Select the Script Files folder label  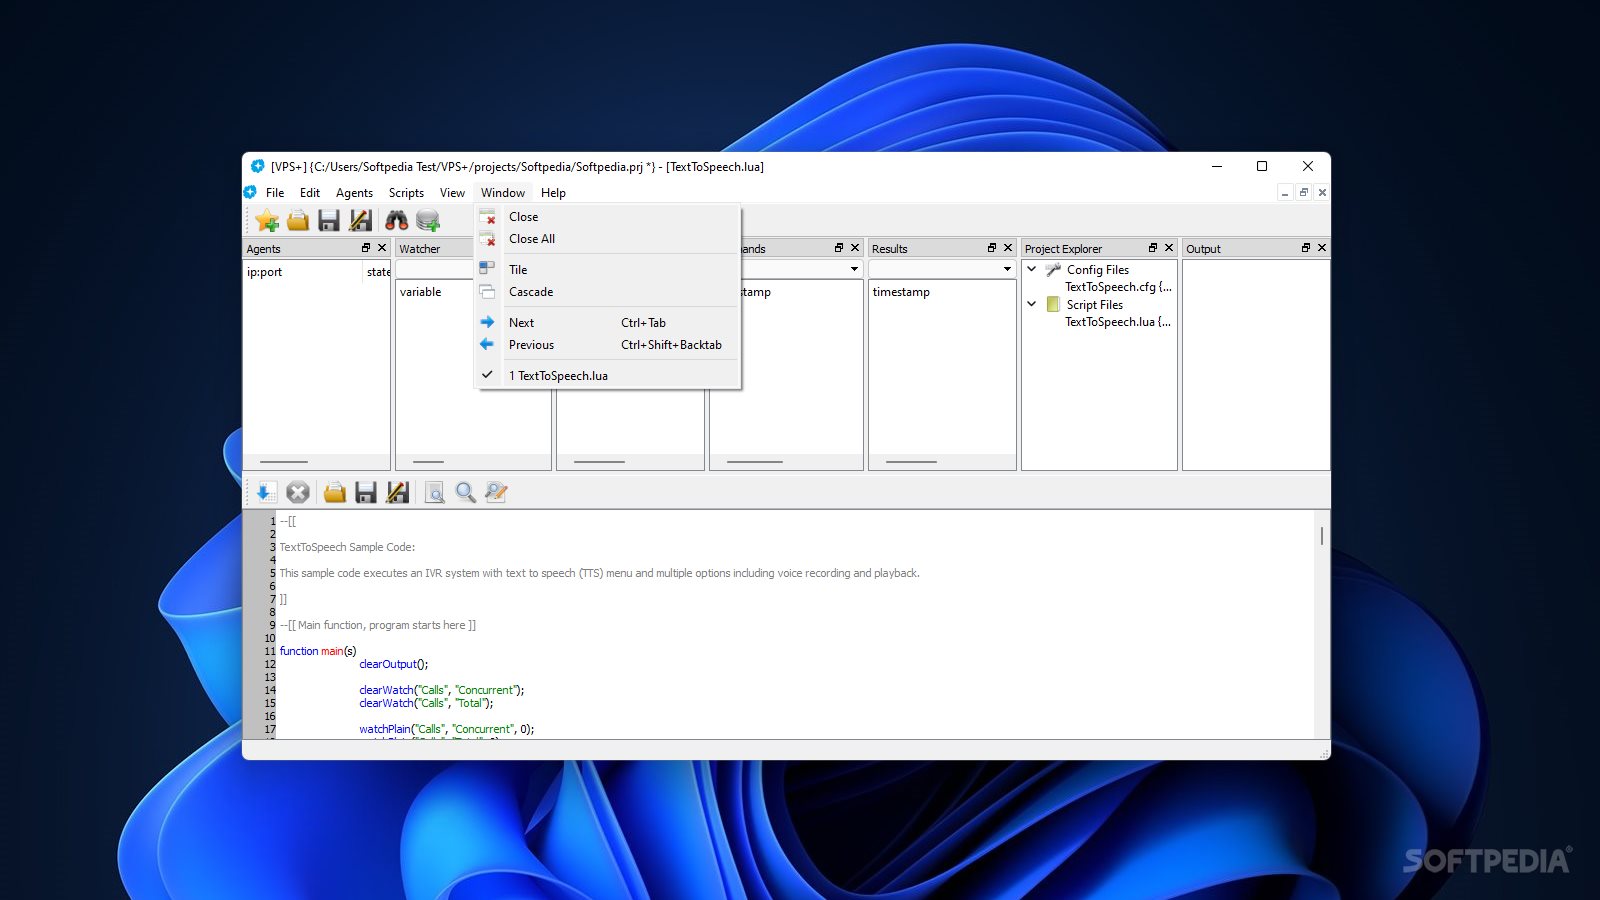(x=1094, y=305)
